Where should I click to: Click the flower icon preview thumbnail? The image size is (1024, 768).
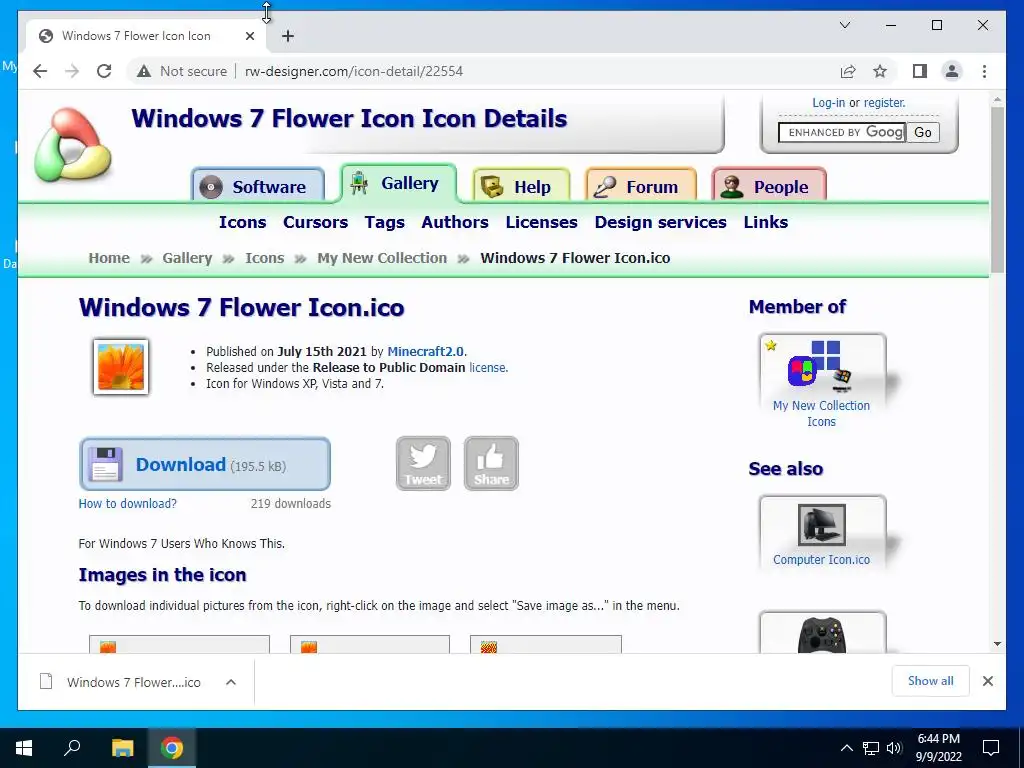(x=121, y=367)
